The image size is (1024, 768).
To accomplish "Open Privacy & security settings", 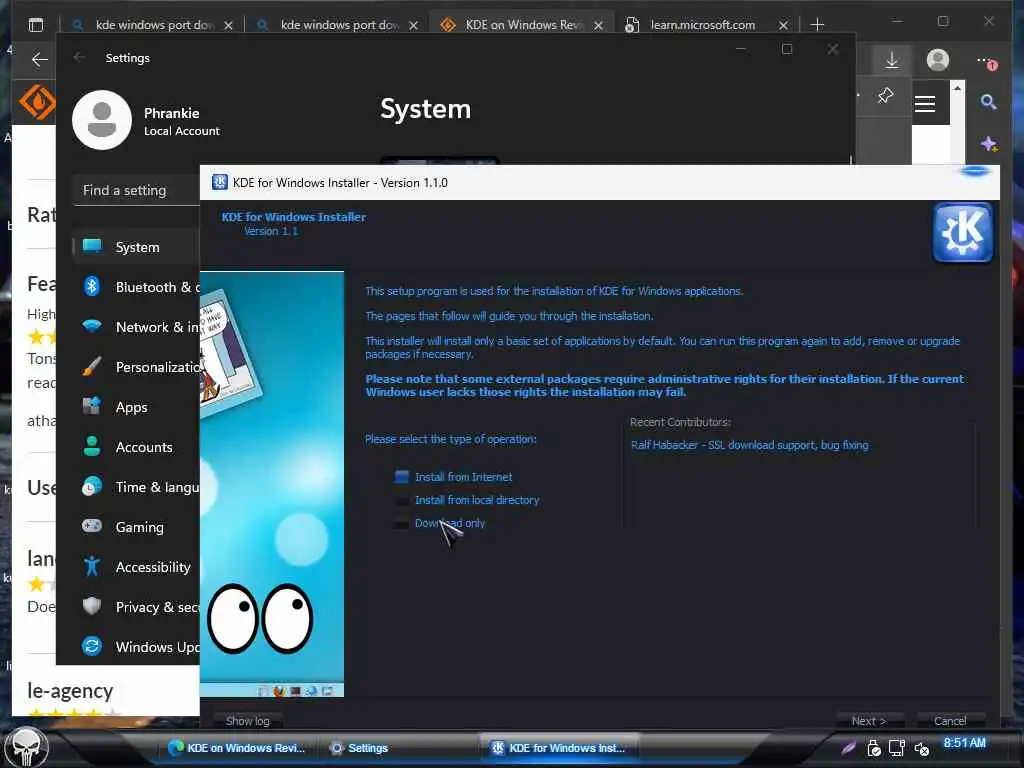I will (x=136, y=607).
